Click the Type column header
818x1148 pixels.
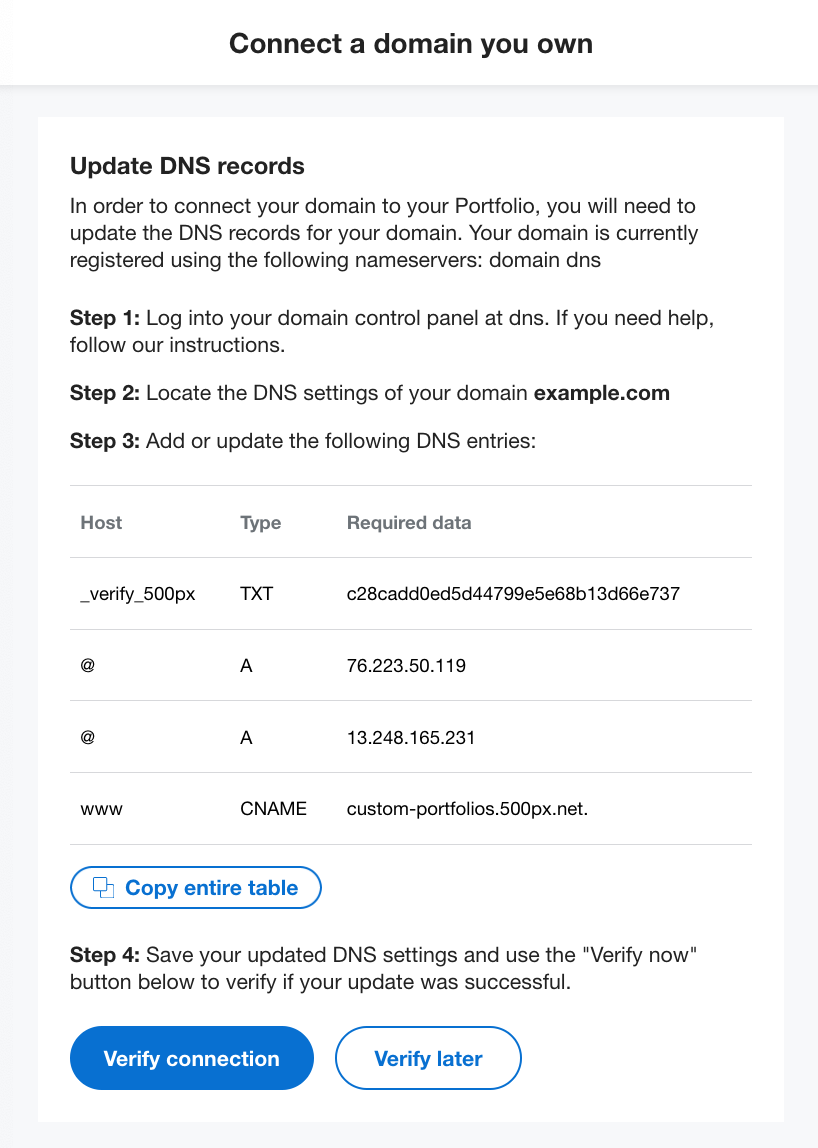[261, 523]
